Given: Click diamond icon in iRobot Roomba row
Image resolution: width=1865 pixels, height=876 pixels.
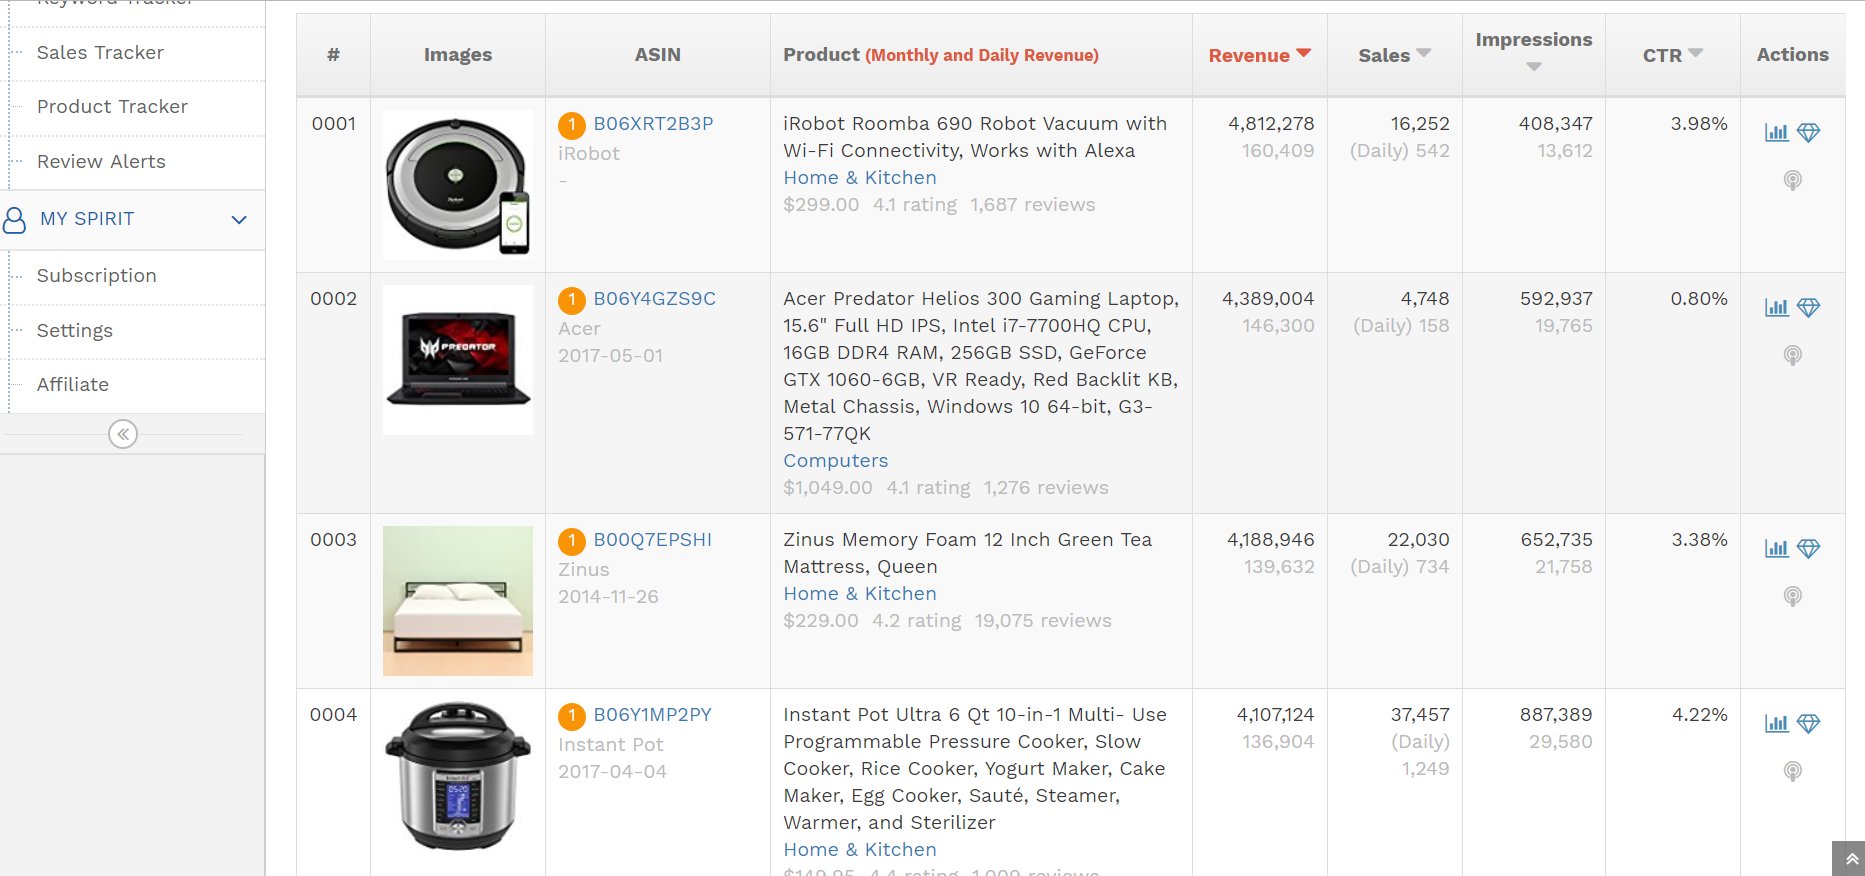Looking at the screenshot, I should click(x=1808, y=132).
